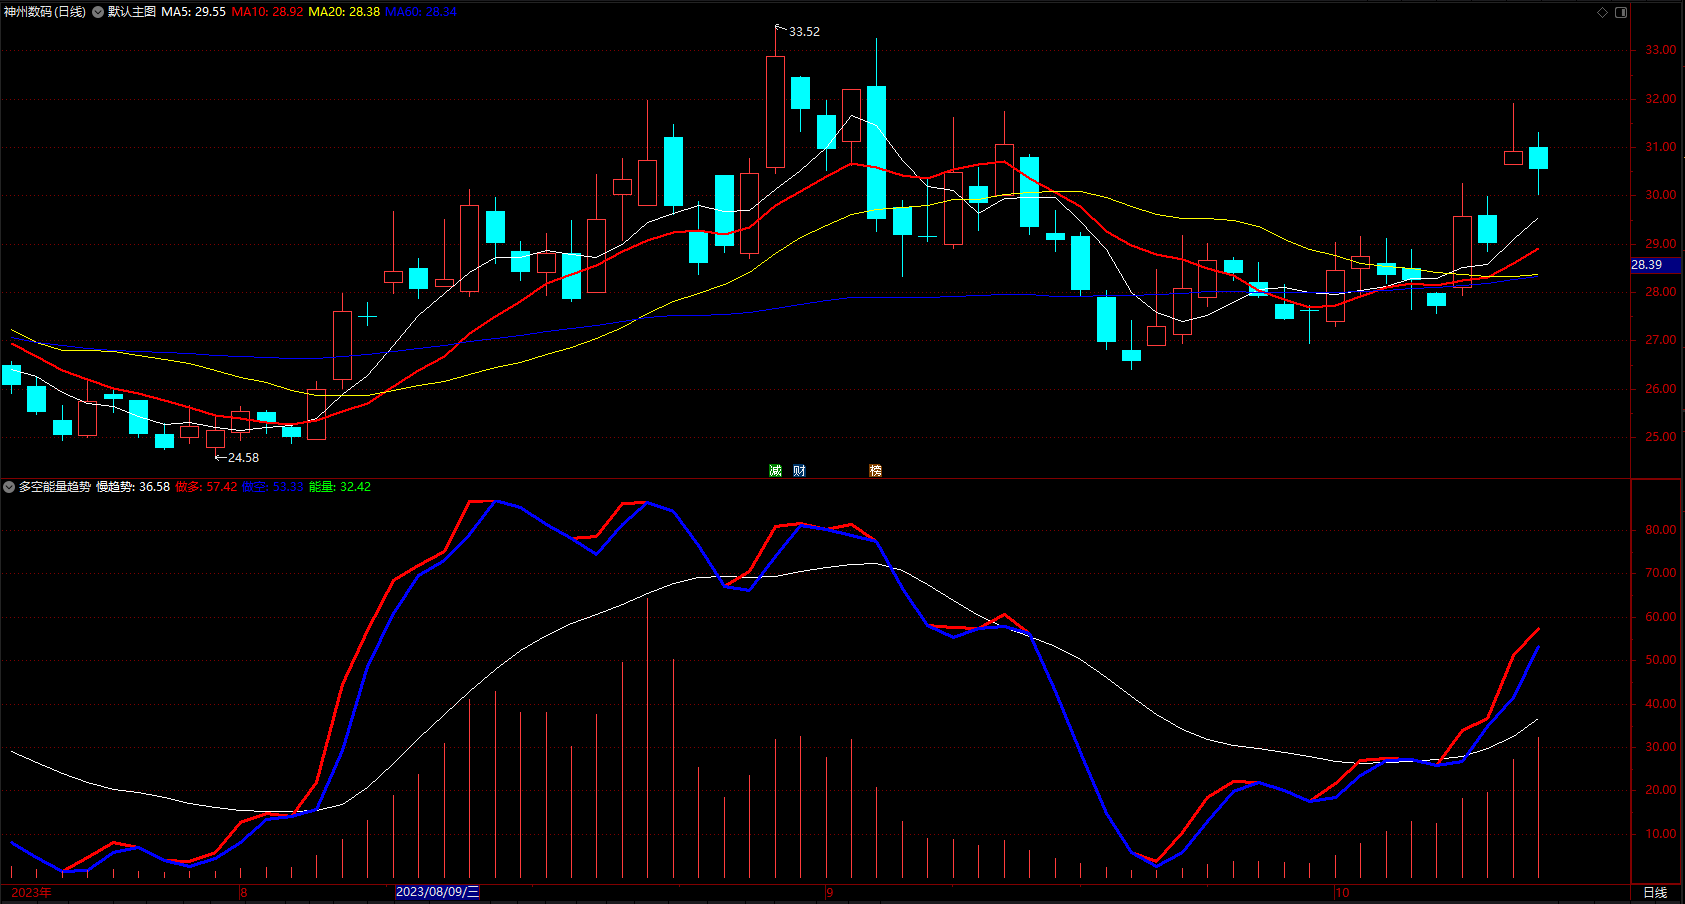1685x904 pixels.
Task: Click the MA60: 28.34 value
Action: (x=421, y=12)
